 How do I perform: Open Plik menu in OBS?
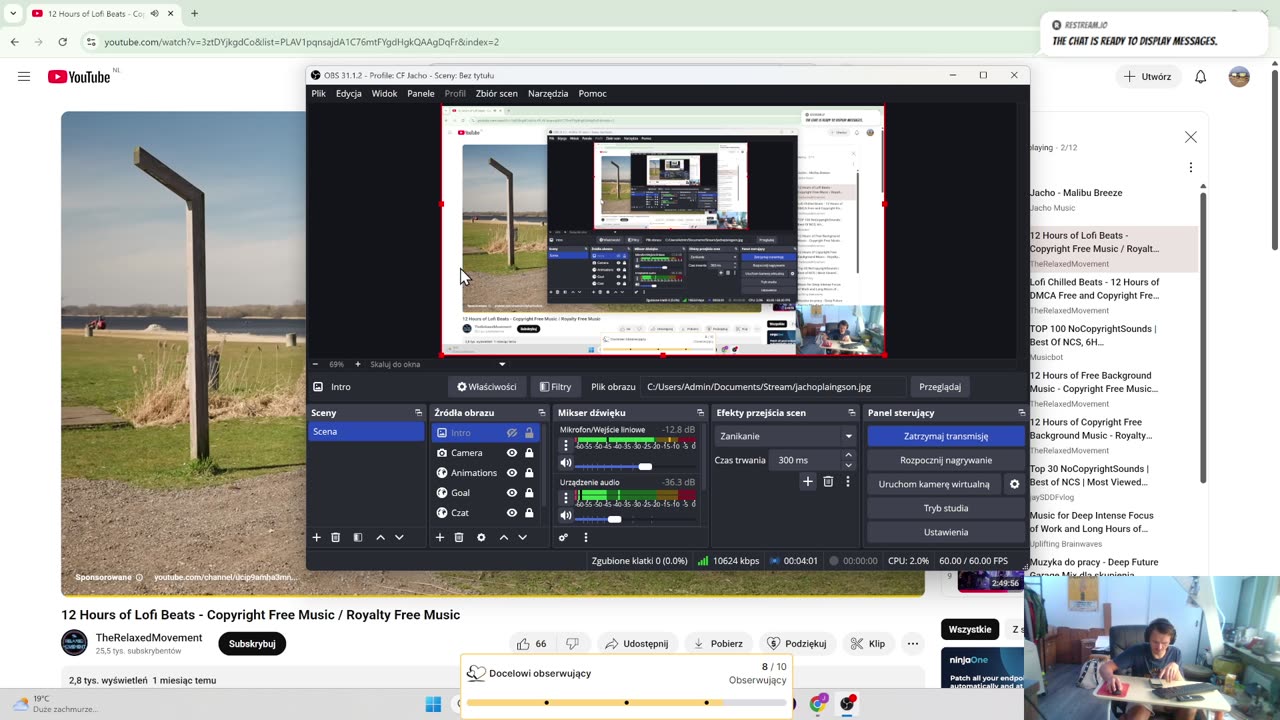point(318,93)
